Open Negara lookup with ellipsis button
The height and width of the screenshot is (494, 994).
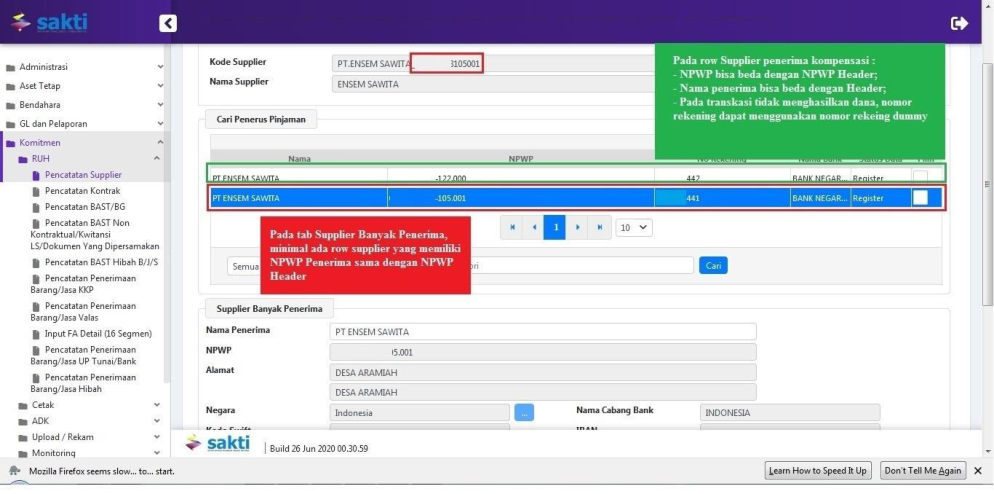pyautogui.click(x=524, y=412)
